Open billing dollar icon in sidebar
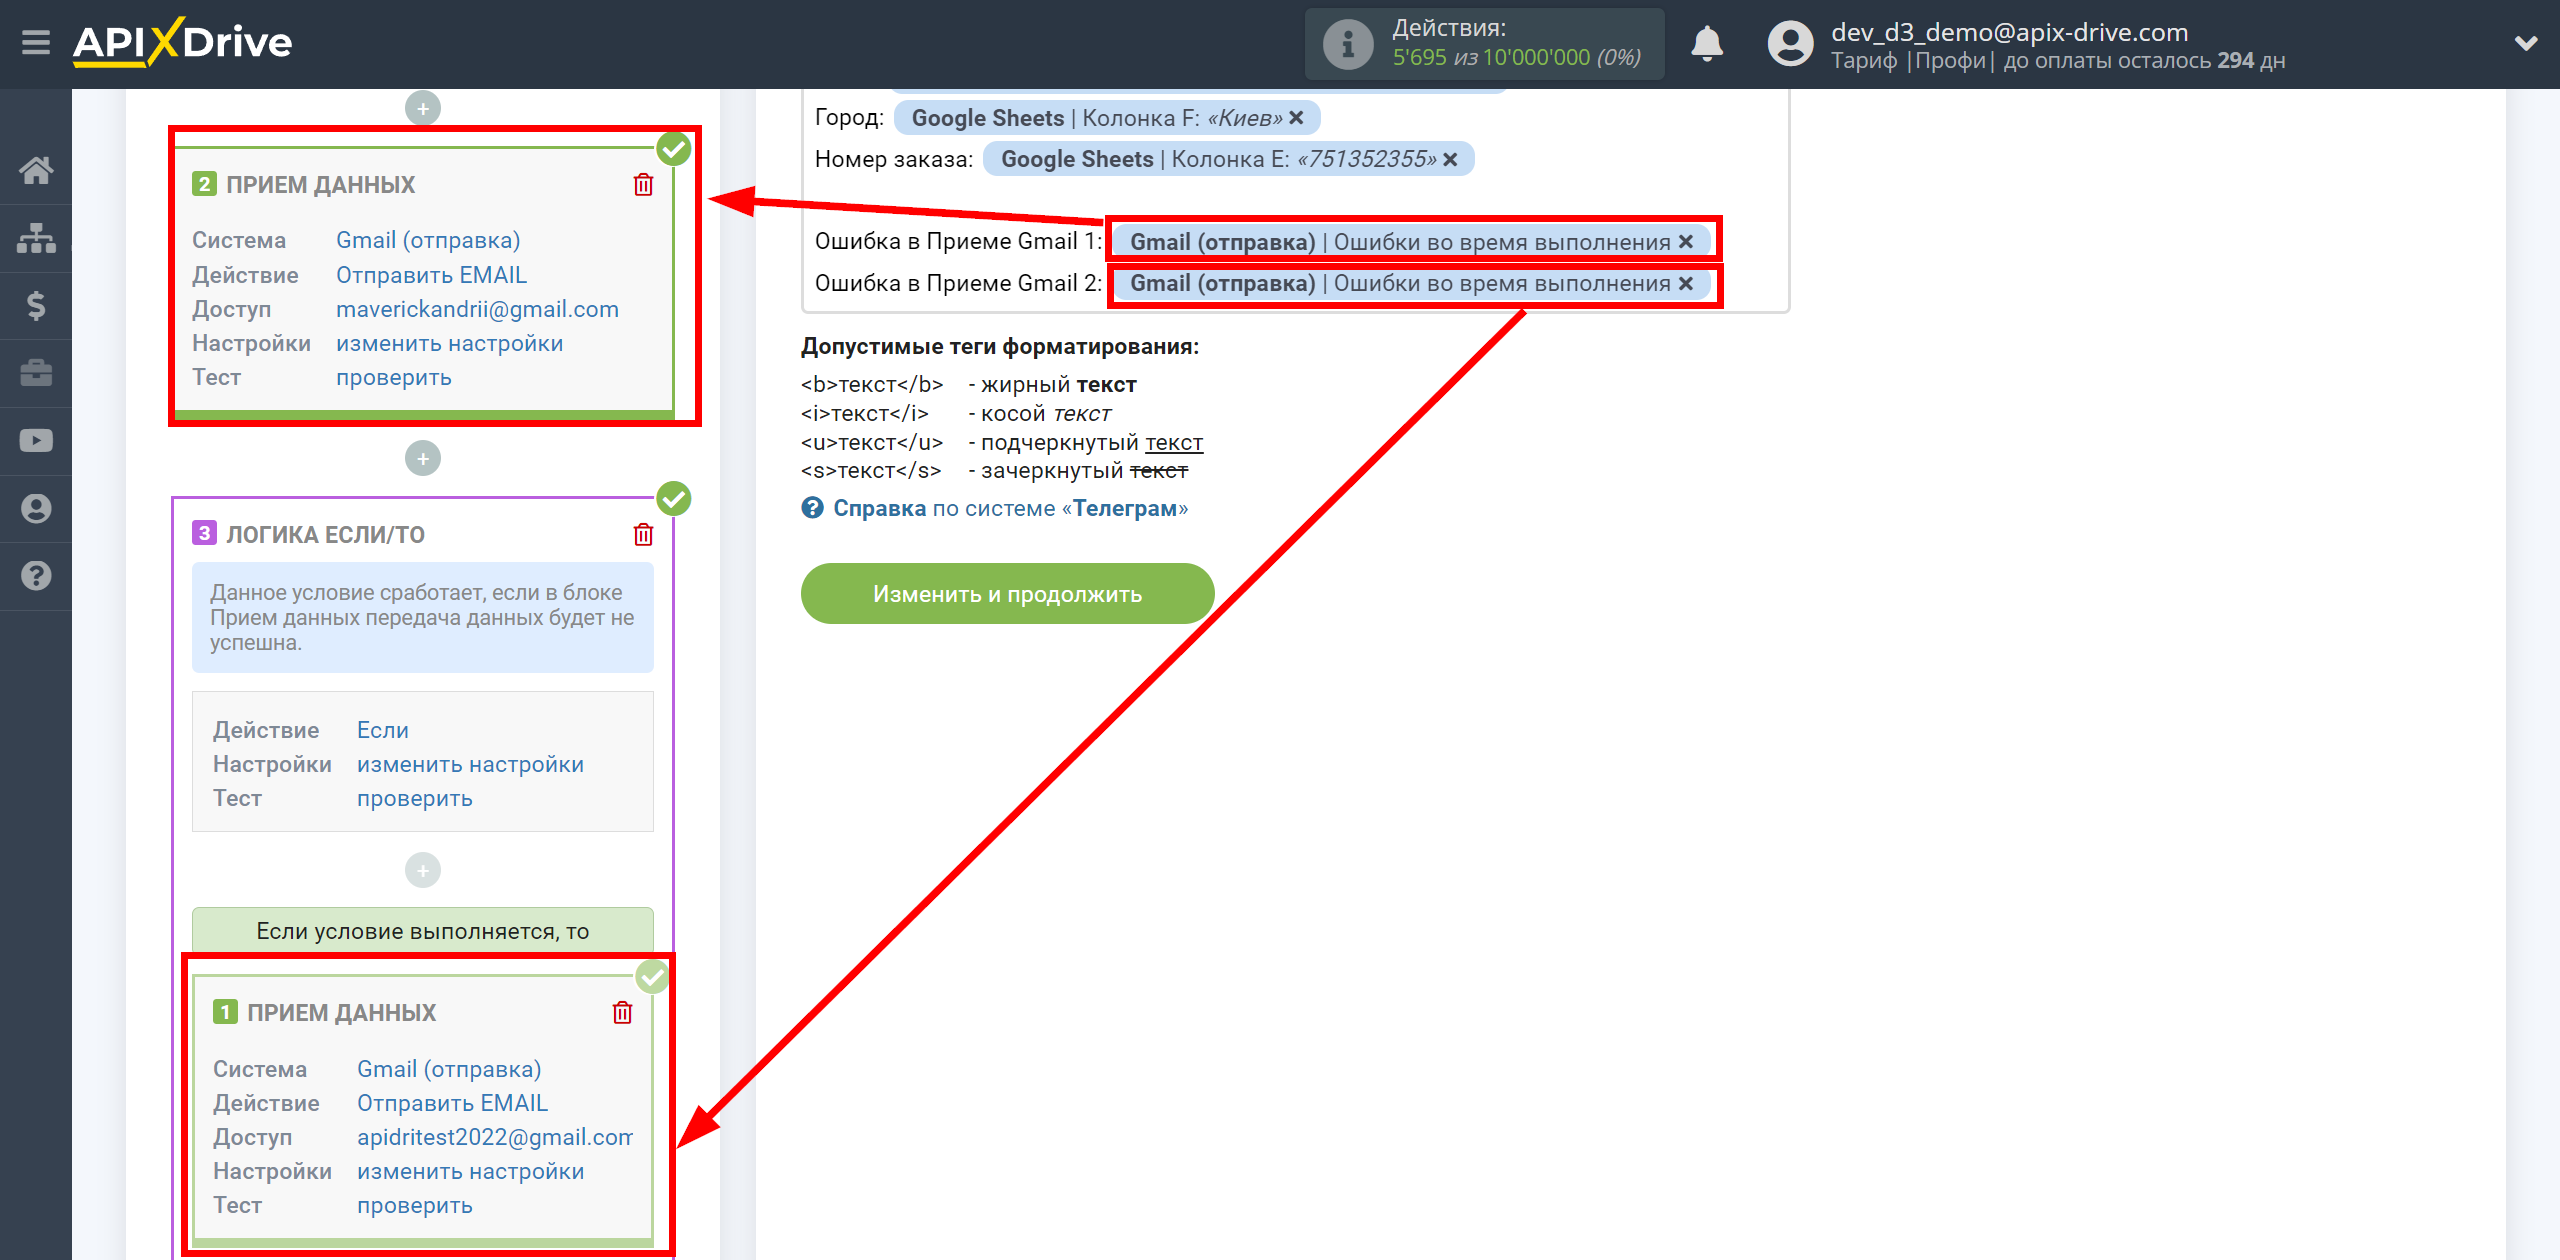The width and height of the screenshot is (2560, 1260). [x=36, y=306]
